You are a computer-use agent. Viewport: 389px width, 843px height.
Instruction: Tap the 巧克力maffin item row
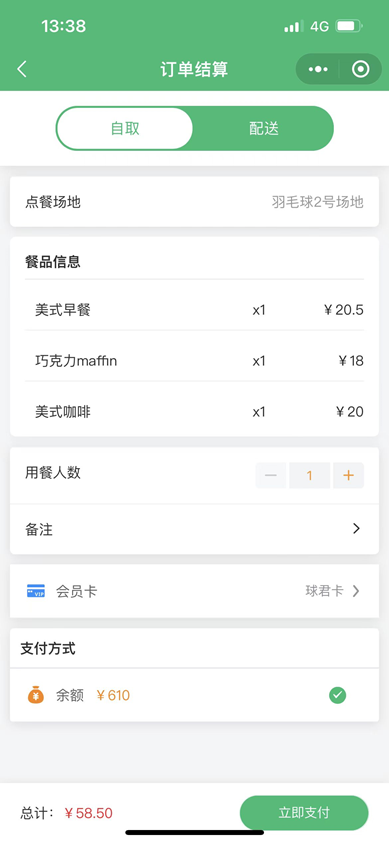point(194,361)
